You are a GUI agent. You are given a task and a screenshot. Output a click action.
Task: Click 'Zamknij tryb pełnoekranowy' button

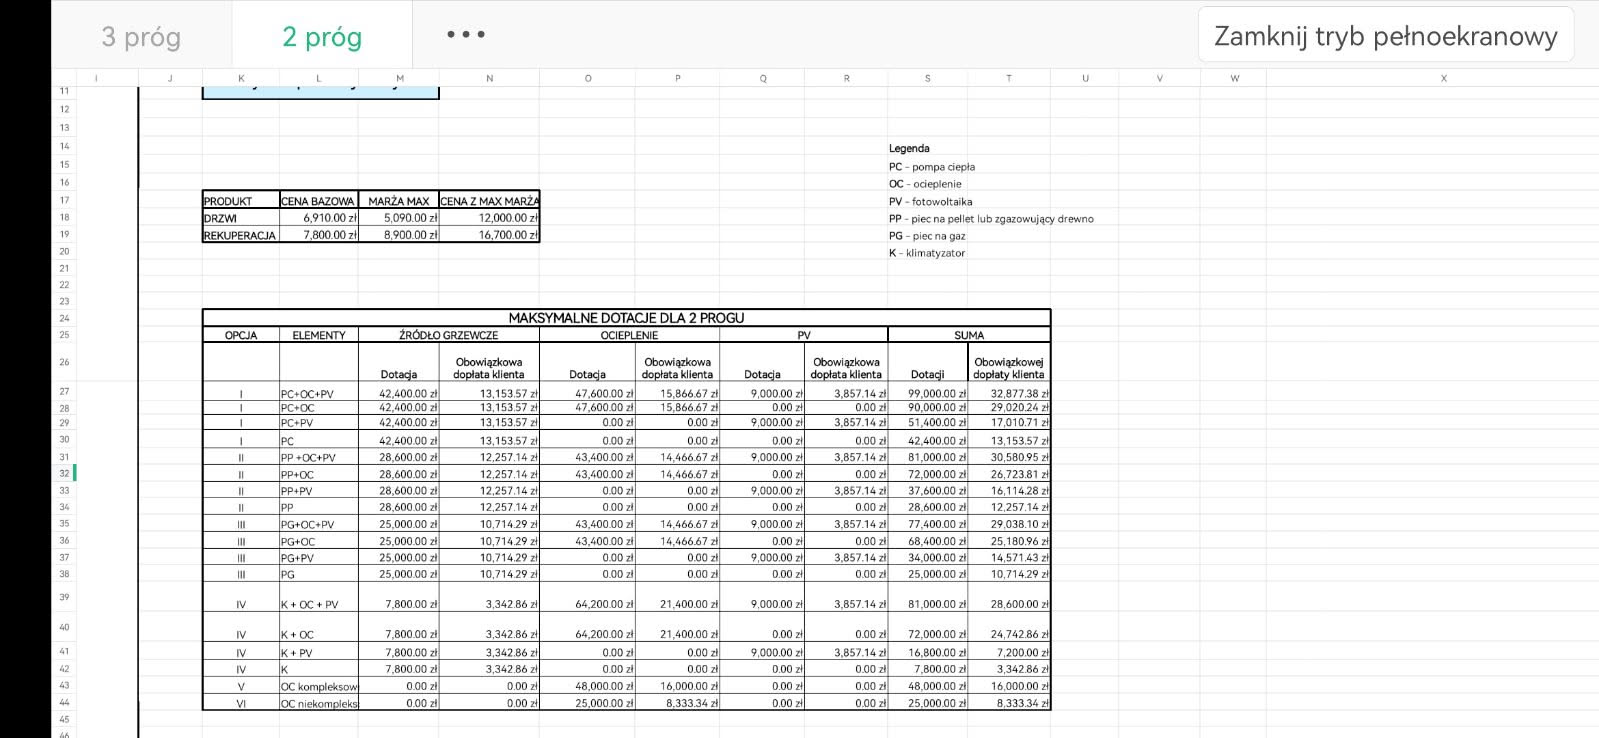[1385, 36]
